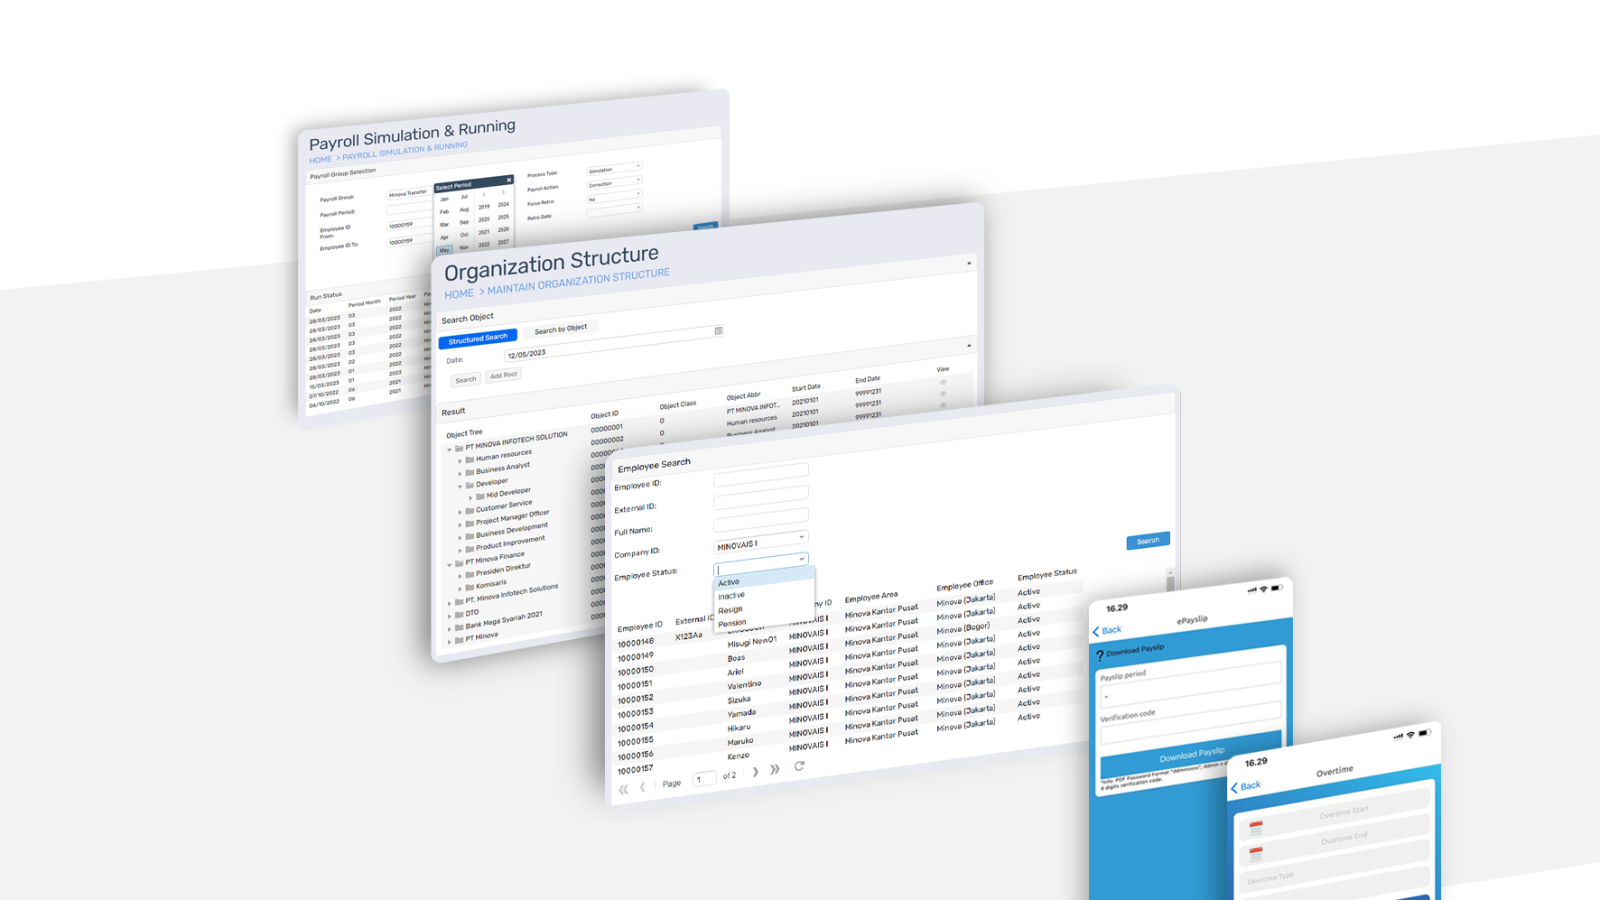This screenshot has width=1600, height=900.
Task: Open the Company ID dropdown
Action: point(801,537)
